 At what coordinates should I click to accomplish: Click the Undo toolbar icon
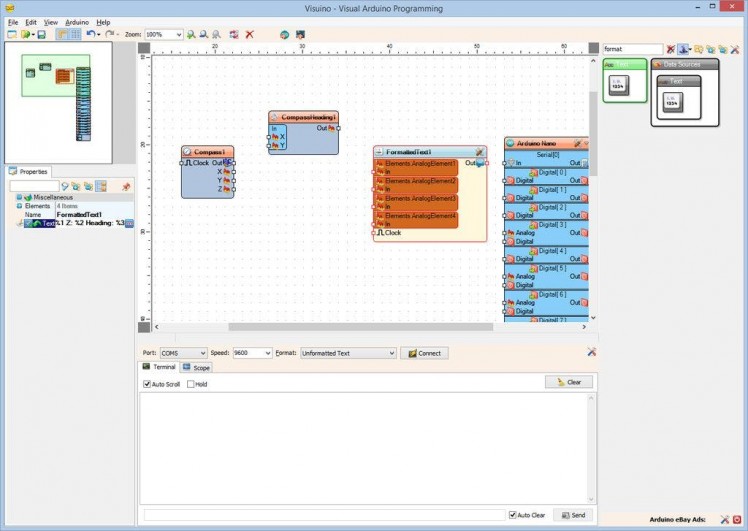91,34
